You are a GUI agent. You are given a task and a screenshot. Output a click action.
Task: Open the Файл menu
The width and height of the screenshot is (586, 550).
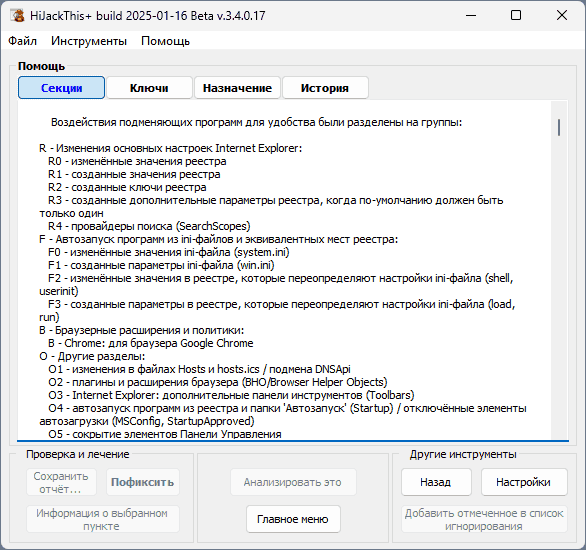[22, 41]
